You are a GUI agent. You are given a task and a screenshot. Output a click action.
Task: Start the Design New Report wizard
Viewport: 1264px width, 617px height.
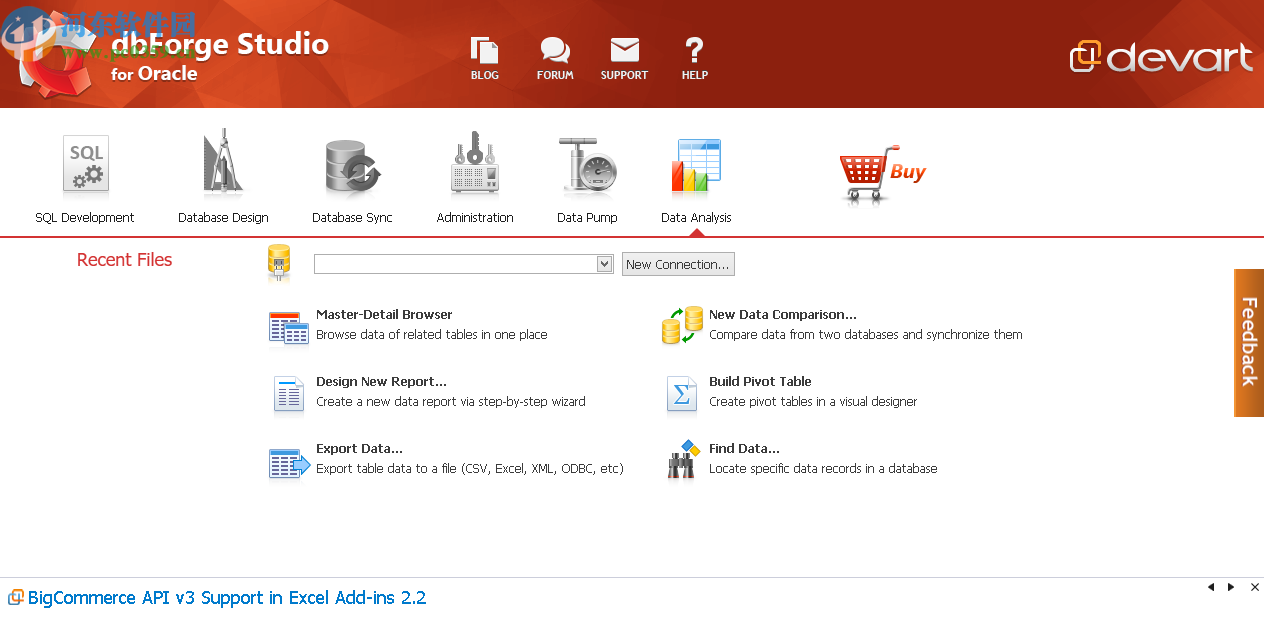point(380,381)
